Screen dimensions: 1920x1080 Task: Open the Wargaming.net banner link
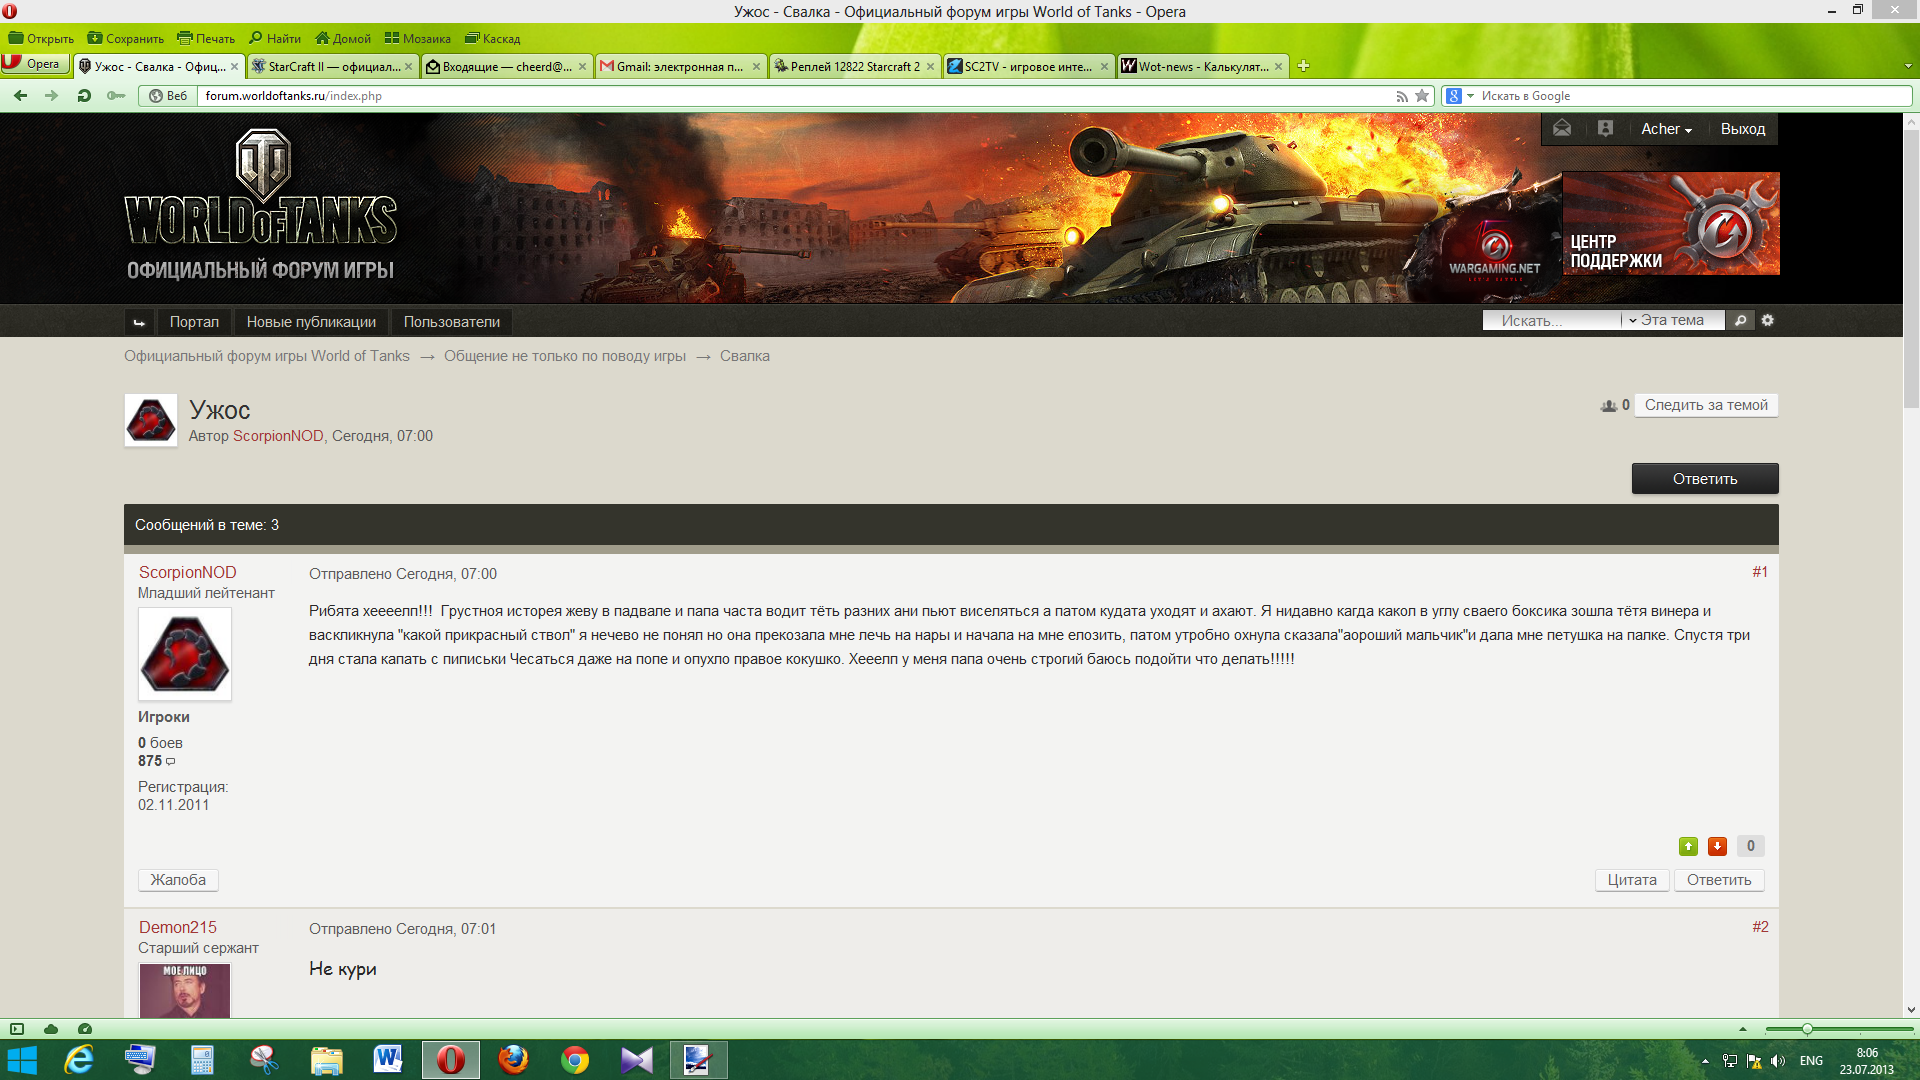(x=1494, y=250)
